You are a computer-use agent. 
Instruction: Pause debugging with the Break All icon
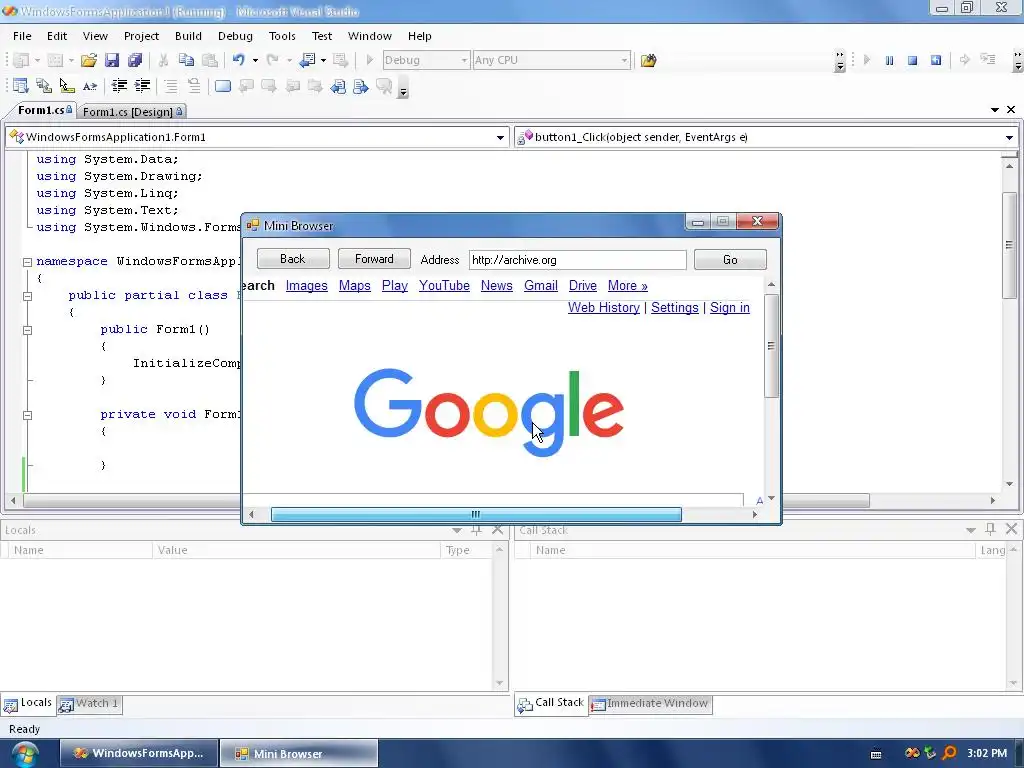[889, 60]
